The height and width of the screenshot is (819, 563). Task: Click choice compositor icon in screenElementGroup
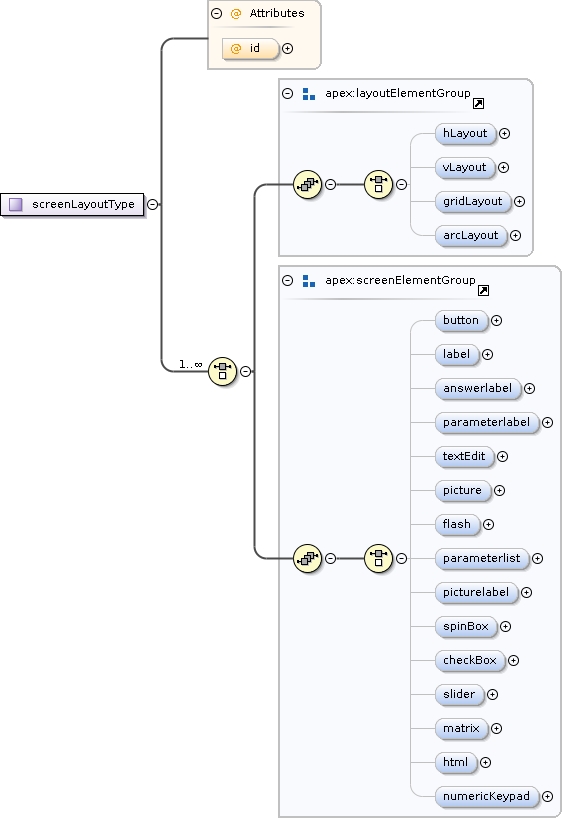tap(379, 558)
